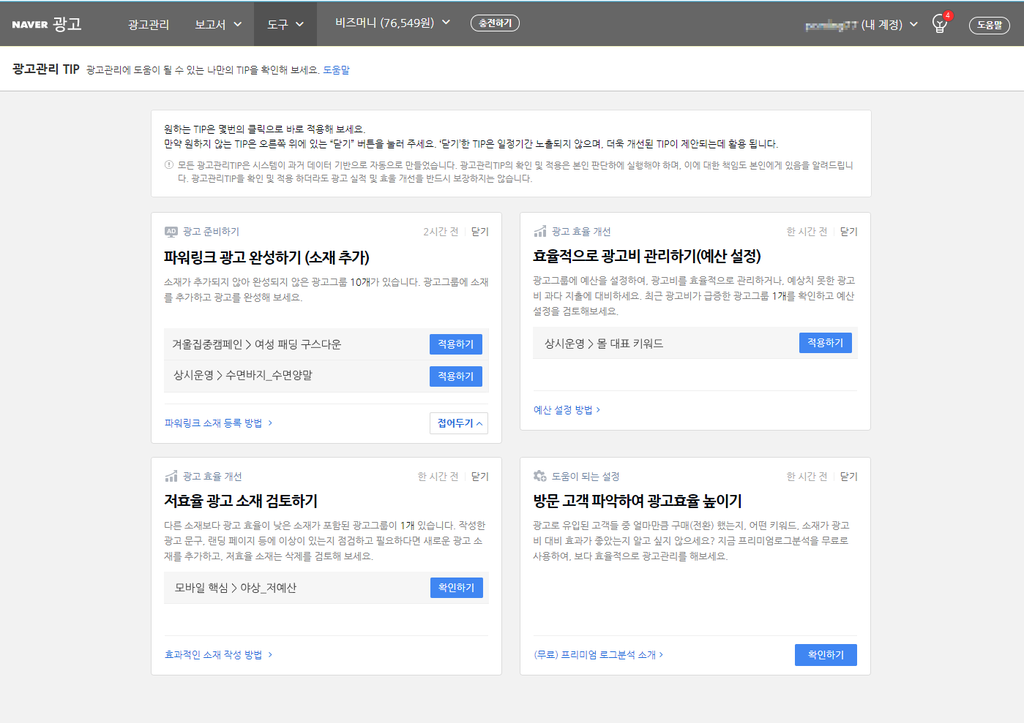The image size is (1024, 723).
Task: Click the chart icon above 저효율 광고 소재 검토하기
Action: pos(171,476)
